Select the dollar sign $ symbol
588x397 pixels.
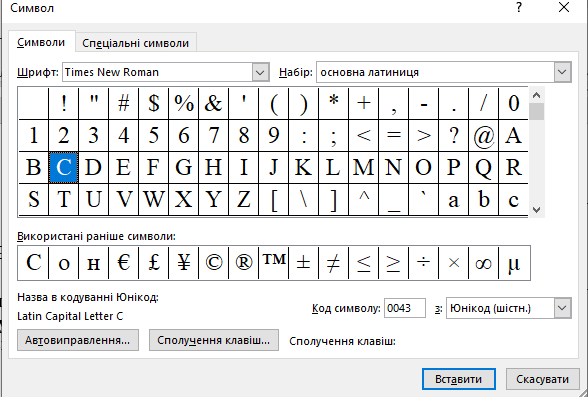tap(154, 103)
